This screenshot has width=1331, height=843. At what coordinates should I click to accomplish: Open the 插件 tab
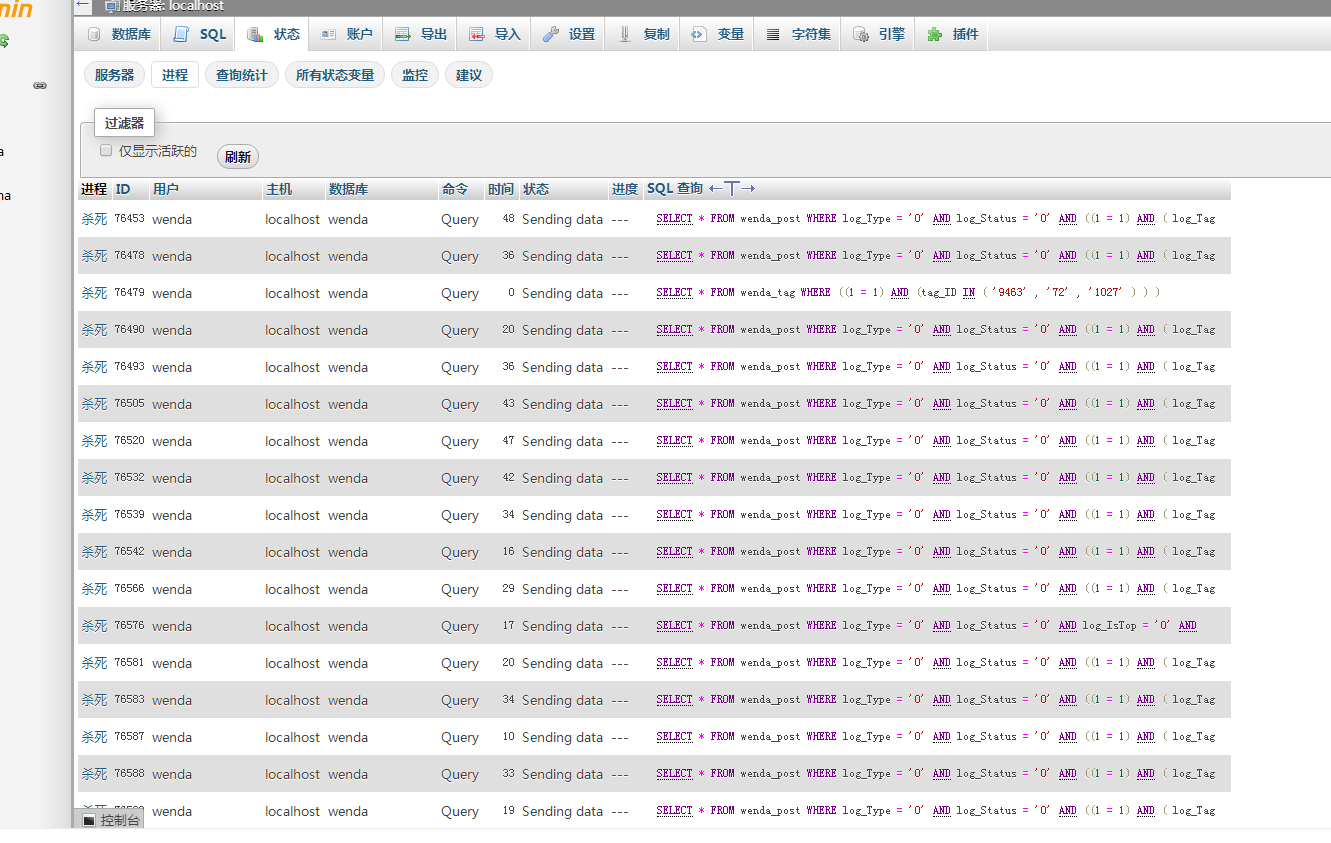click(x=953, y=34)
